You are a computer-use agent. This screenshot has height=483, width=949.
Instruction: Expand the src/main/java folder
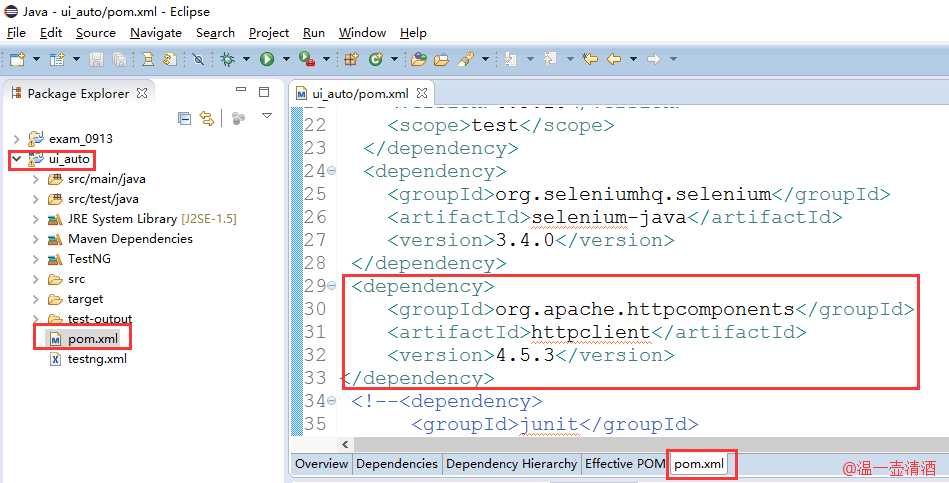[x=36, y=180]
